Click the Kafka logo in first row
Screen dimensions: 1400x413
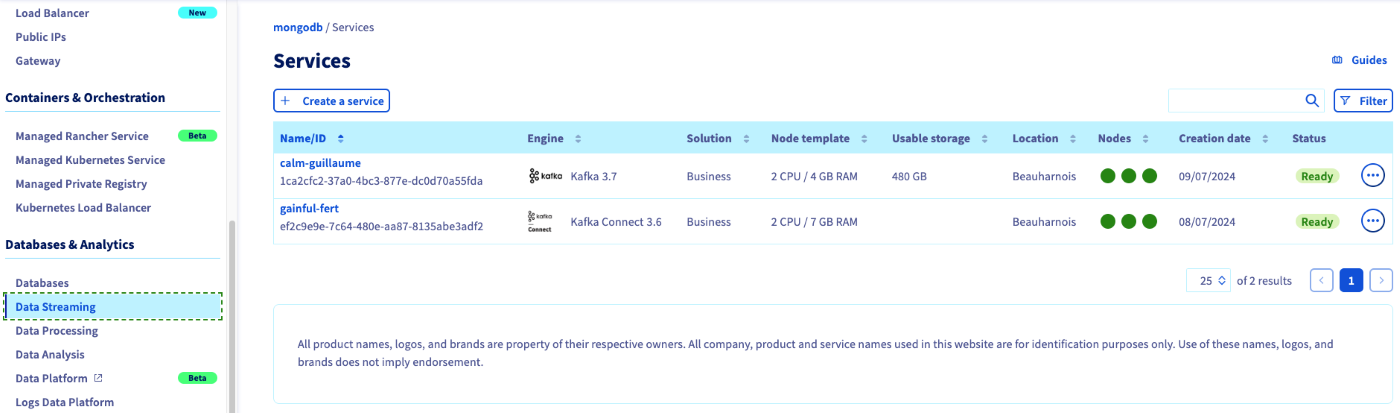pos(545,176)
